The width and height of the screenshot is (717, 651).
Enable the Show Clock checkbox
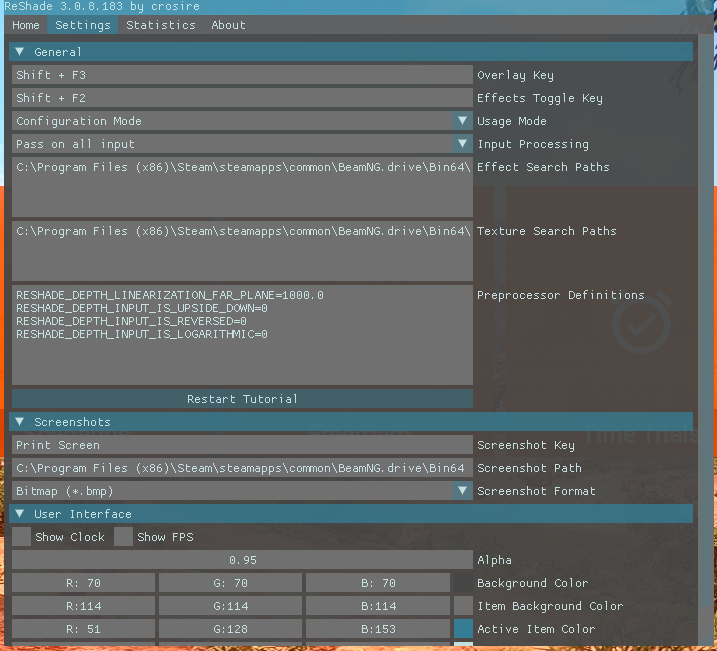point(21,537)
